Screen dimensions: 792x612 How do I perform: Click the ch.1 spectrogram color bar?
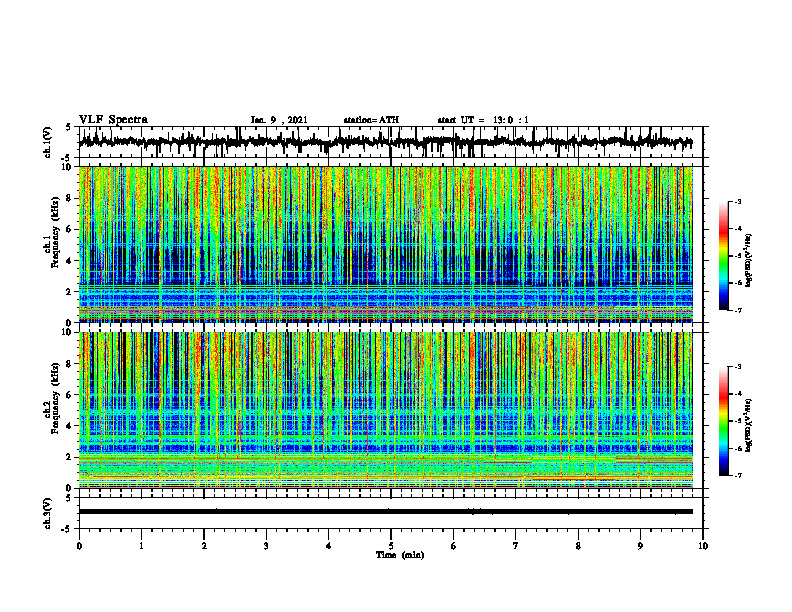point(723,256)
